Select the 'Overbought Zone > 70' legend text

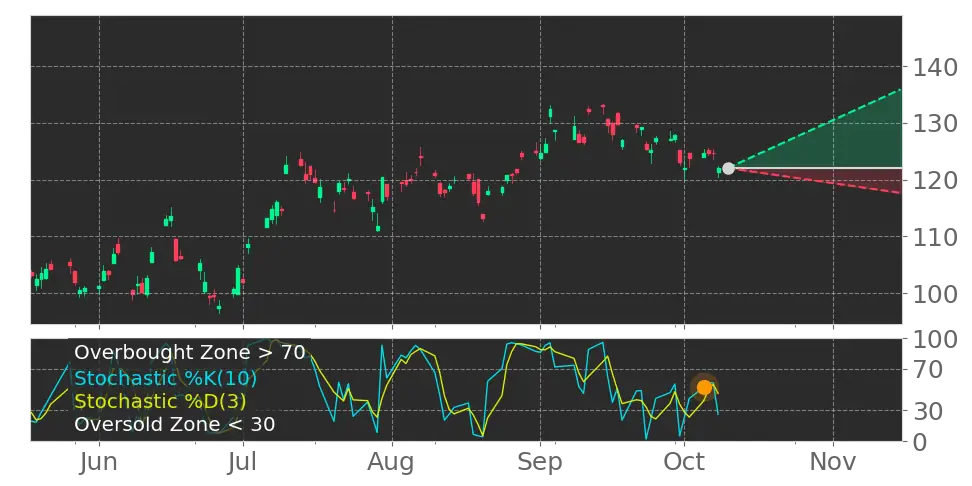point(190,352)
